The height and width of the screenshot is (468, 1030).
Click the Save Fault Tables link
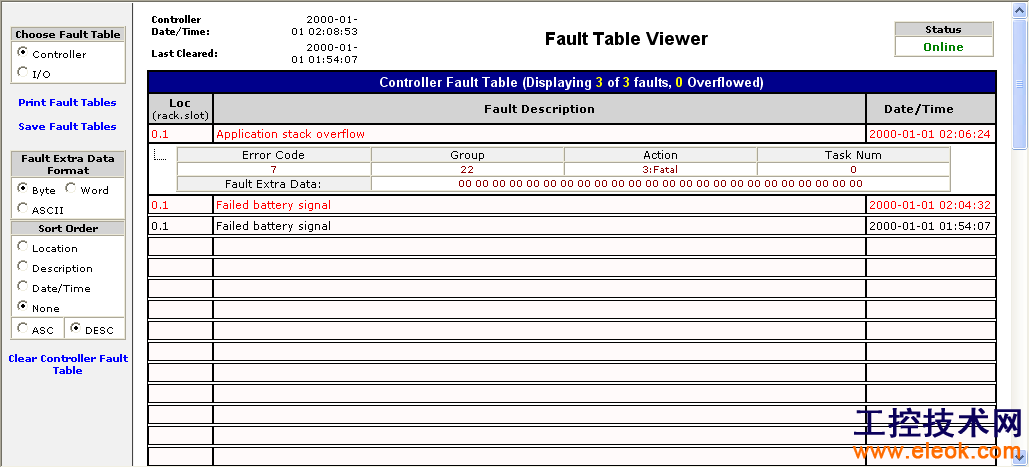coord(67,126)
